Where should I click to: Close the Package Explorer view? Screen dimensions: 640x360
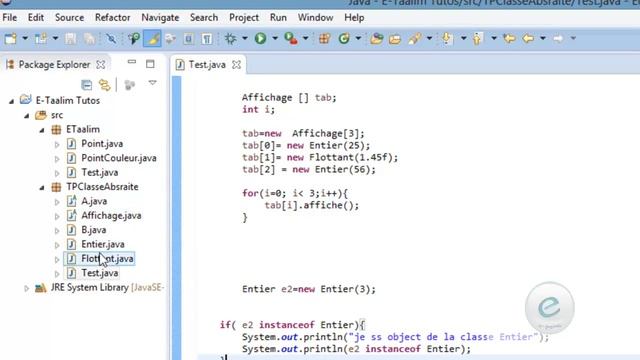point(100,64)
